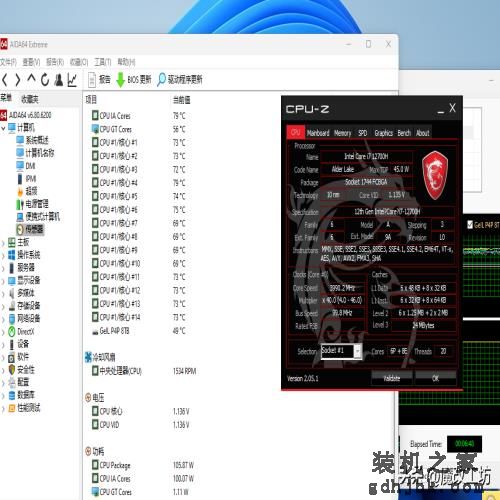
Task: Select the 设备 tree item
Action: (19, 344)
